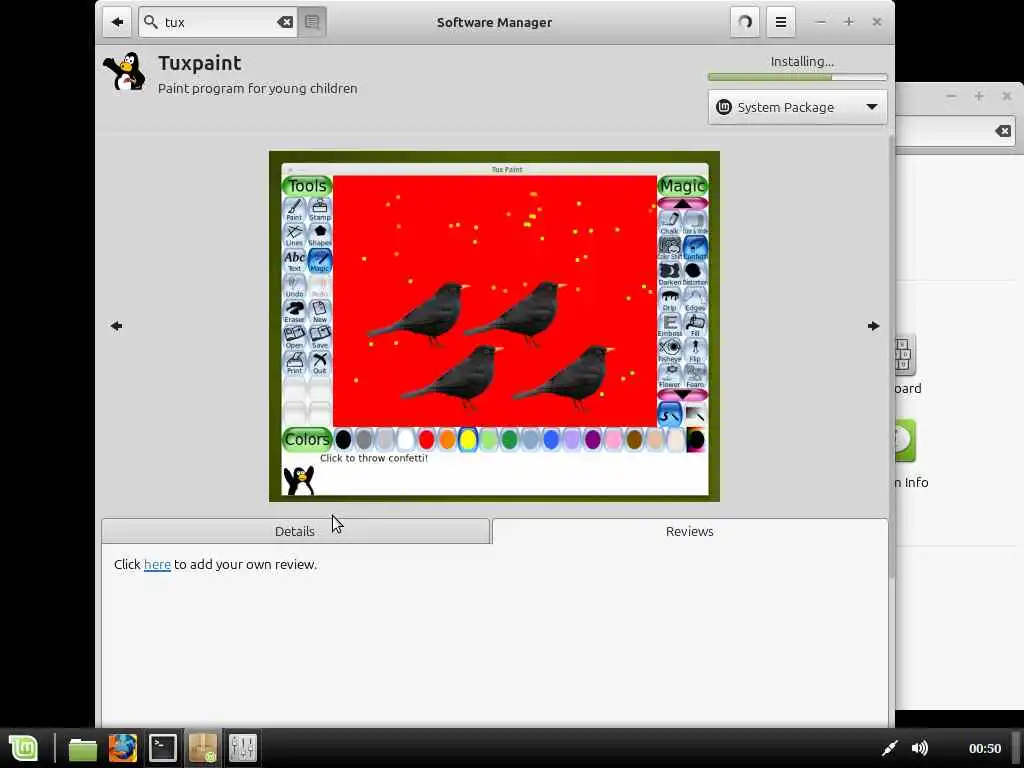Launch the file manager from the taskbar
The height and width of the screenshot is (768, 1024).
coord(83,748)
